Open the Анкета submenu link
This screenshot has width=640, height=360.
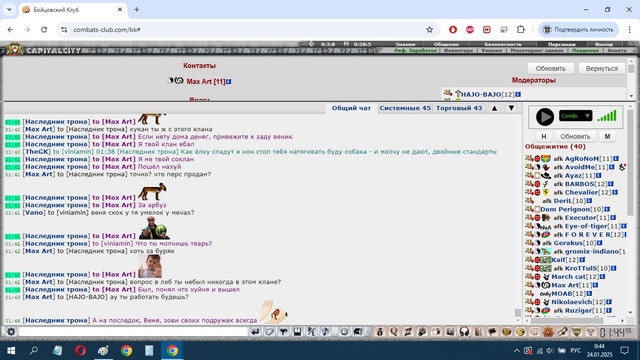(617, 51)
